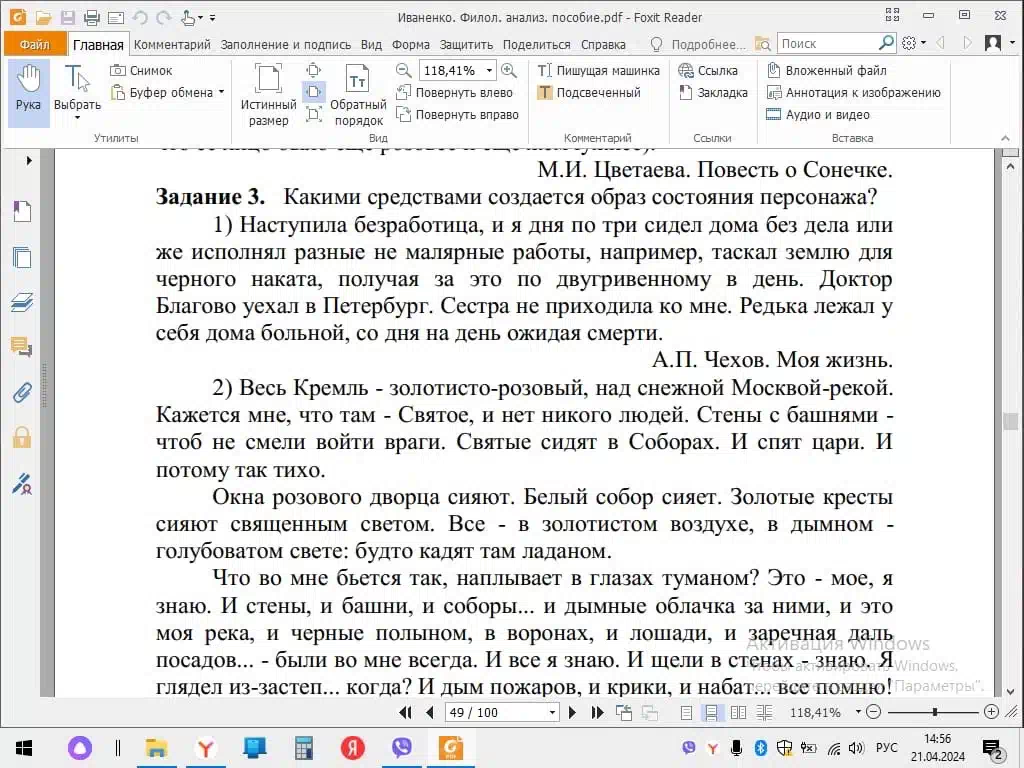
Task: Open the Security lock panel
Action: pyautogui.click(x=22, y=438)
